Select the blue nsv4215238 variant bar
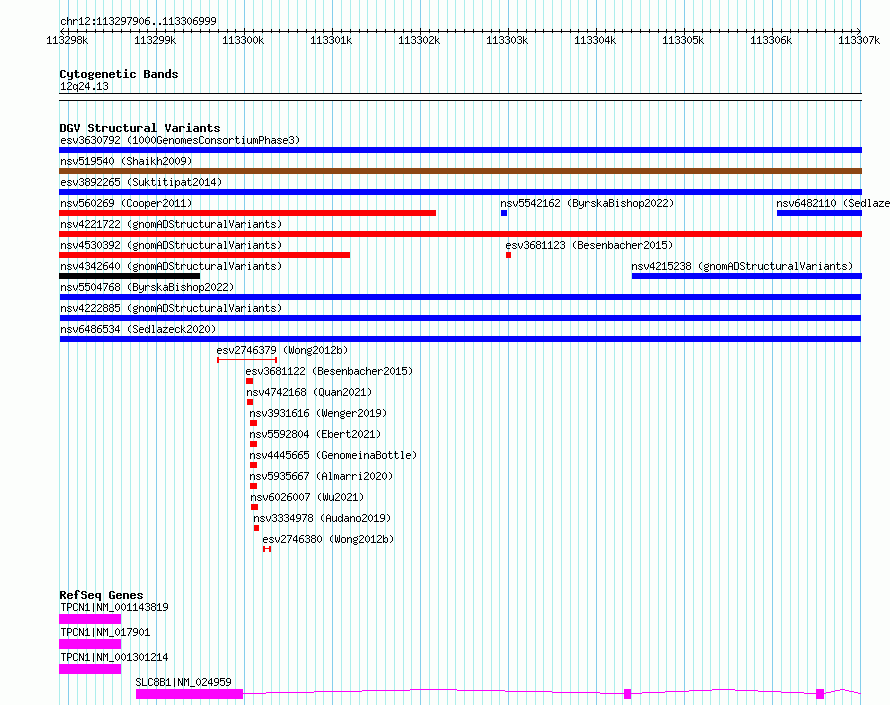The height and width of the screenshot is (705, 890). 747,276
